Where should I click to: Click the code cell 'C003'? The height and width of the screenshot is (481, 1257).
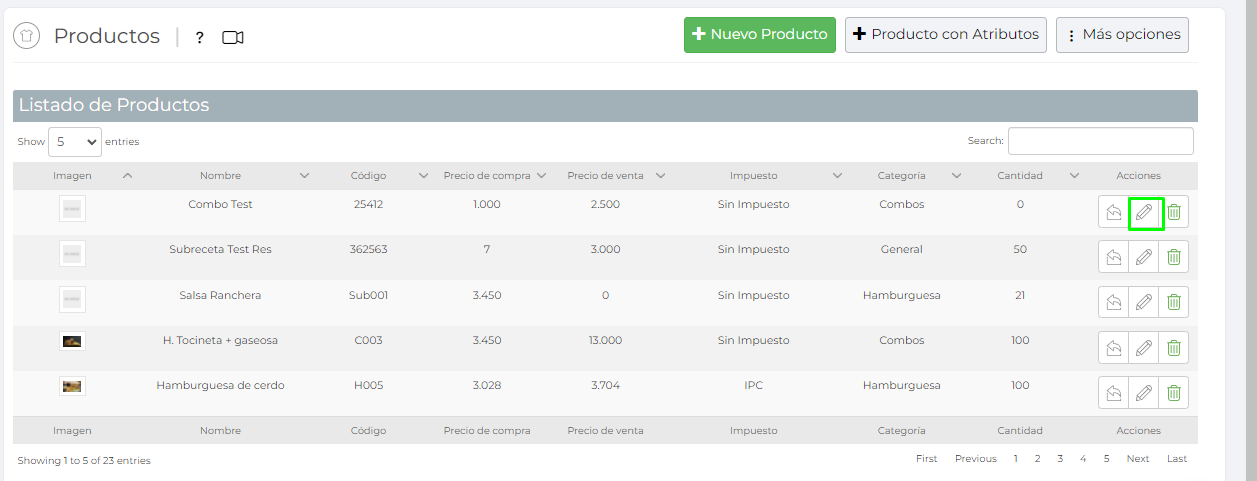tap(368, 340)
